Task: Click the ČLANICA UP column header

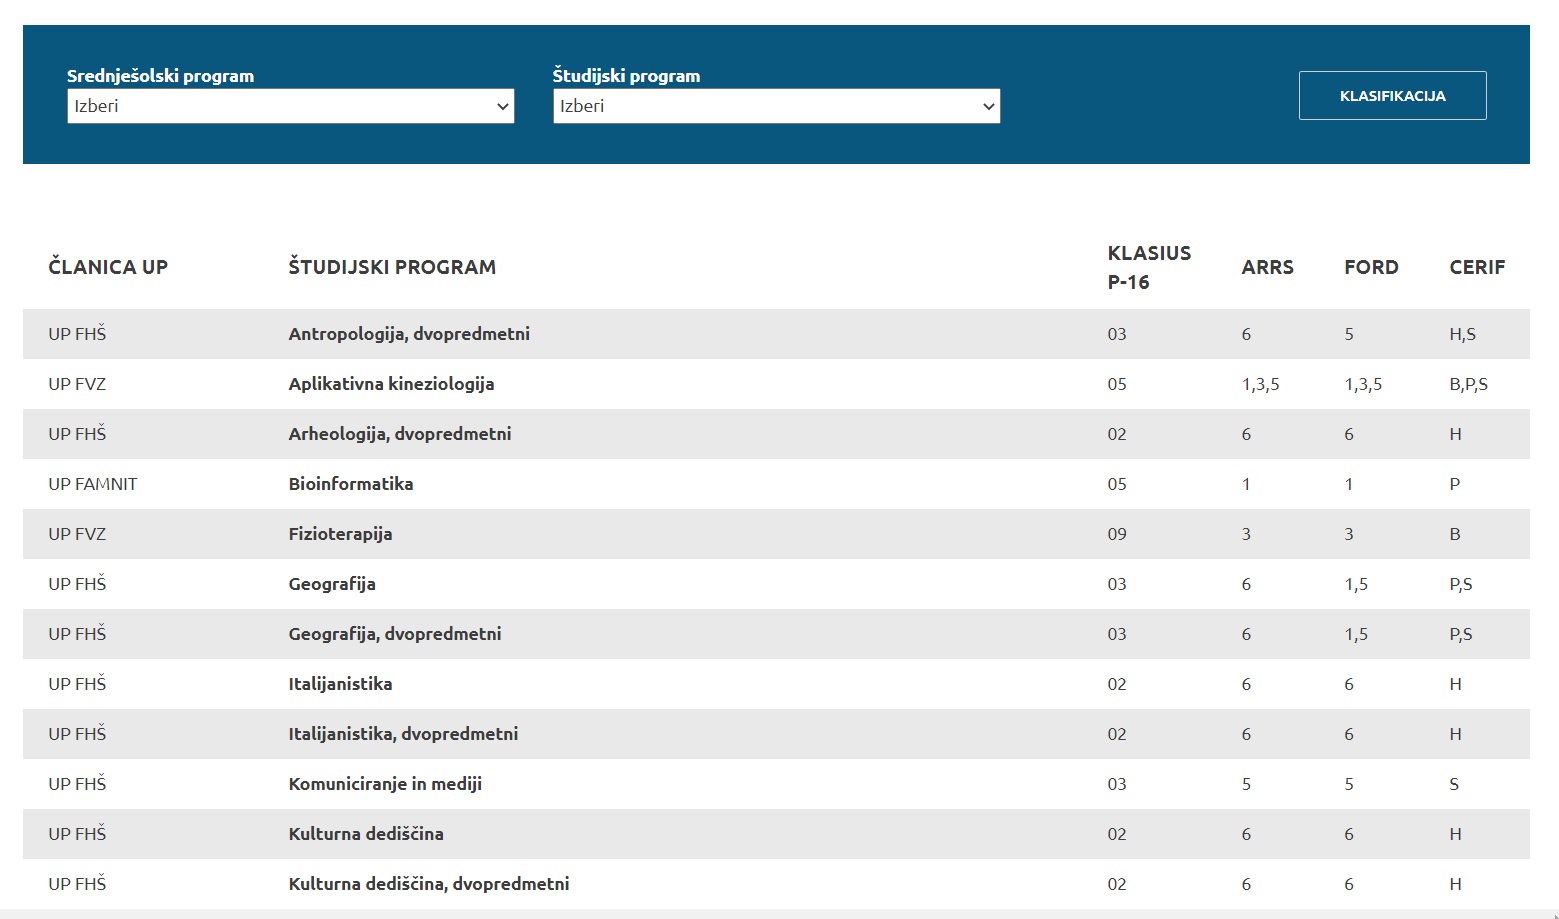Action: (108, 267)
